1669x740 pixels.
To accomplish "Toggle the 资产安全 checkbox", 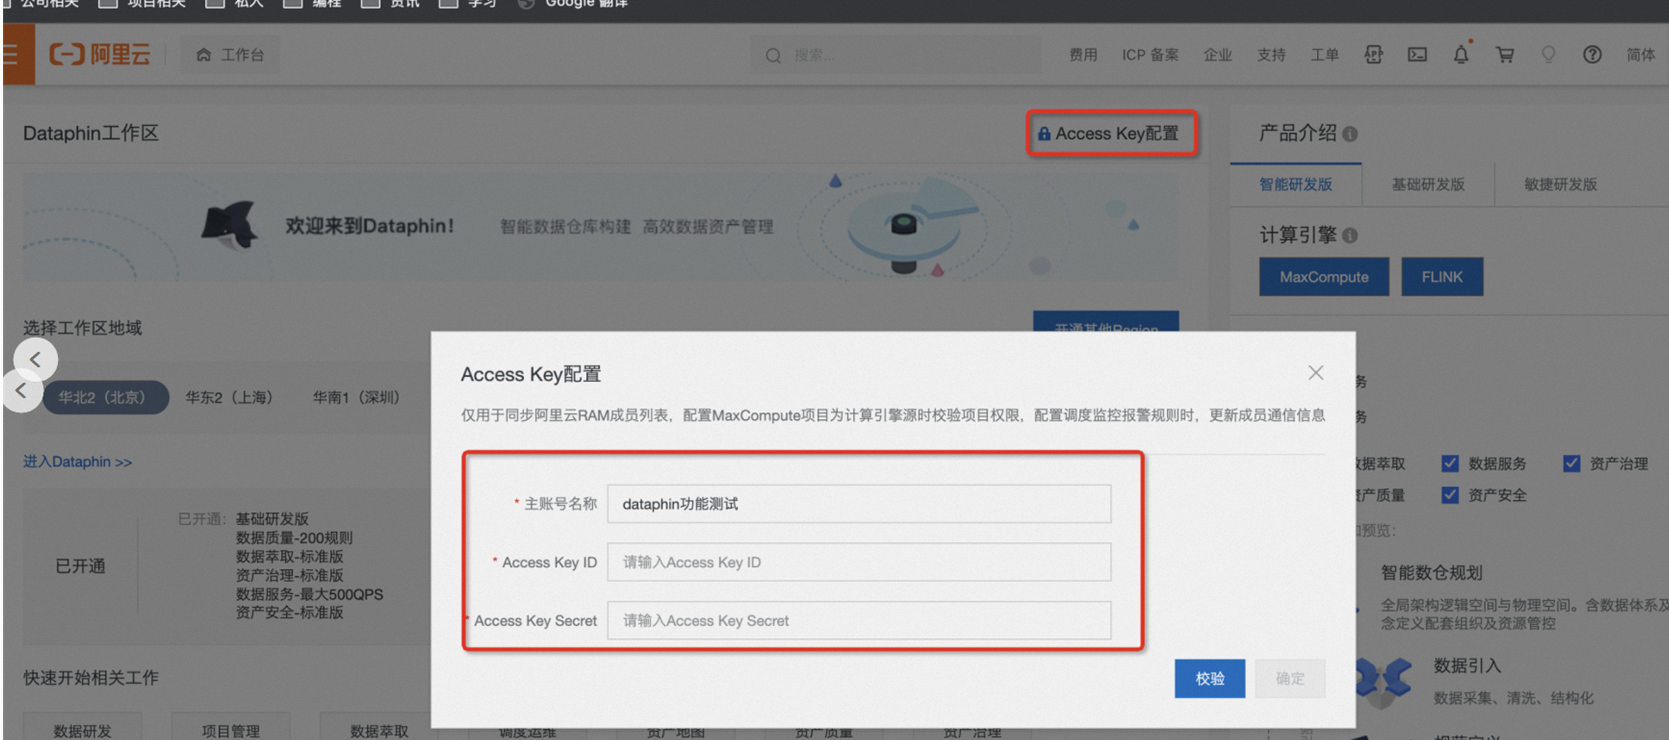I will (1450, 495).
